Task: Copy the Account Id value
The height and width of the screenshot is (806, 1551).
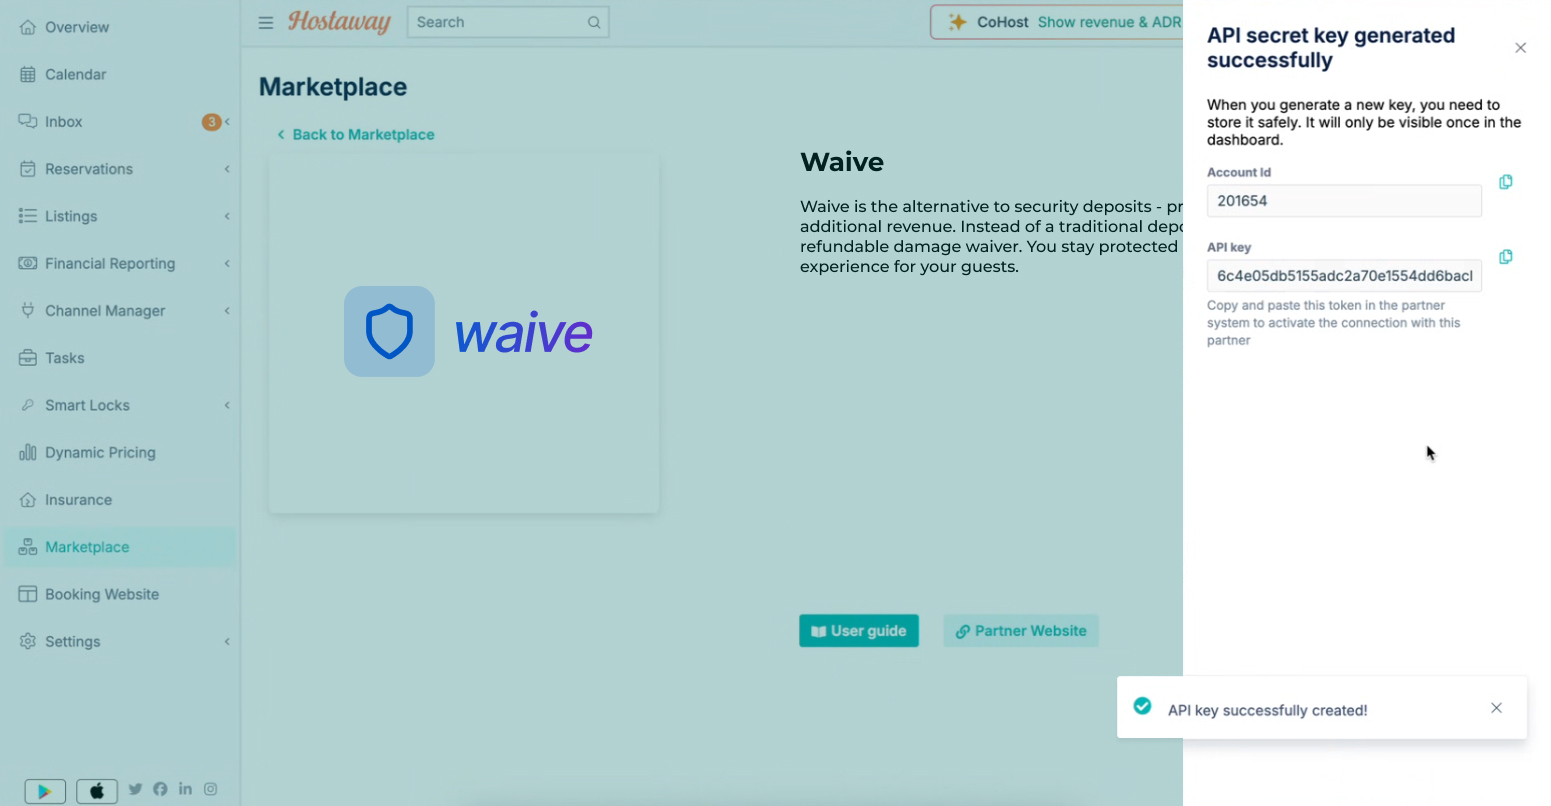Action: pos(1505,182)
